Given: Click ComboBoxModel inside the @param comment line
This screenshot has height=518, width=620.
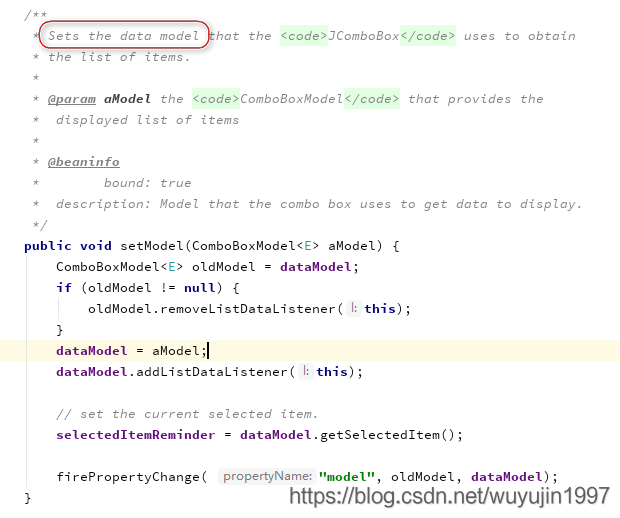Looking at the screenshot, I should click(x=292, y=99).
